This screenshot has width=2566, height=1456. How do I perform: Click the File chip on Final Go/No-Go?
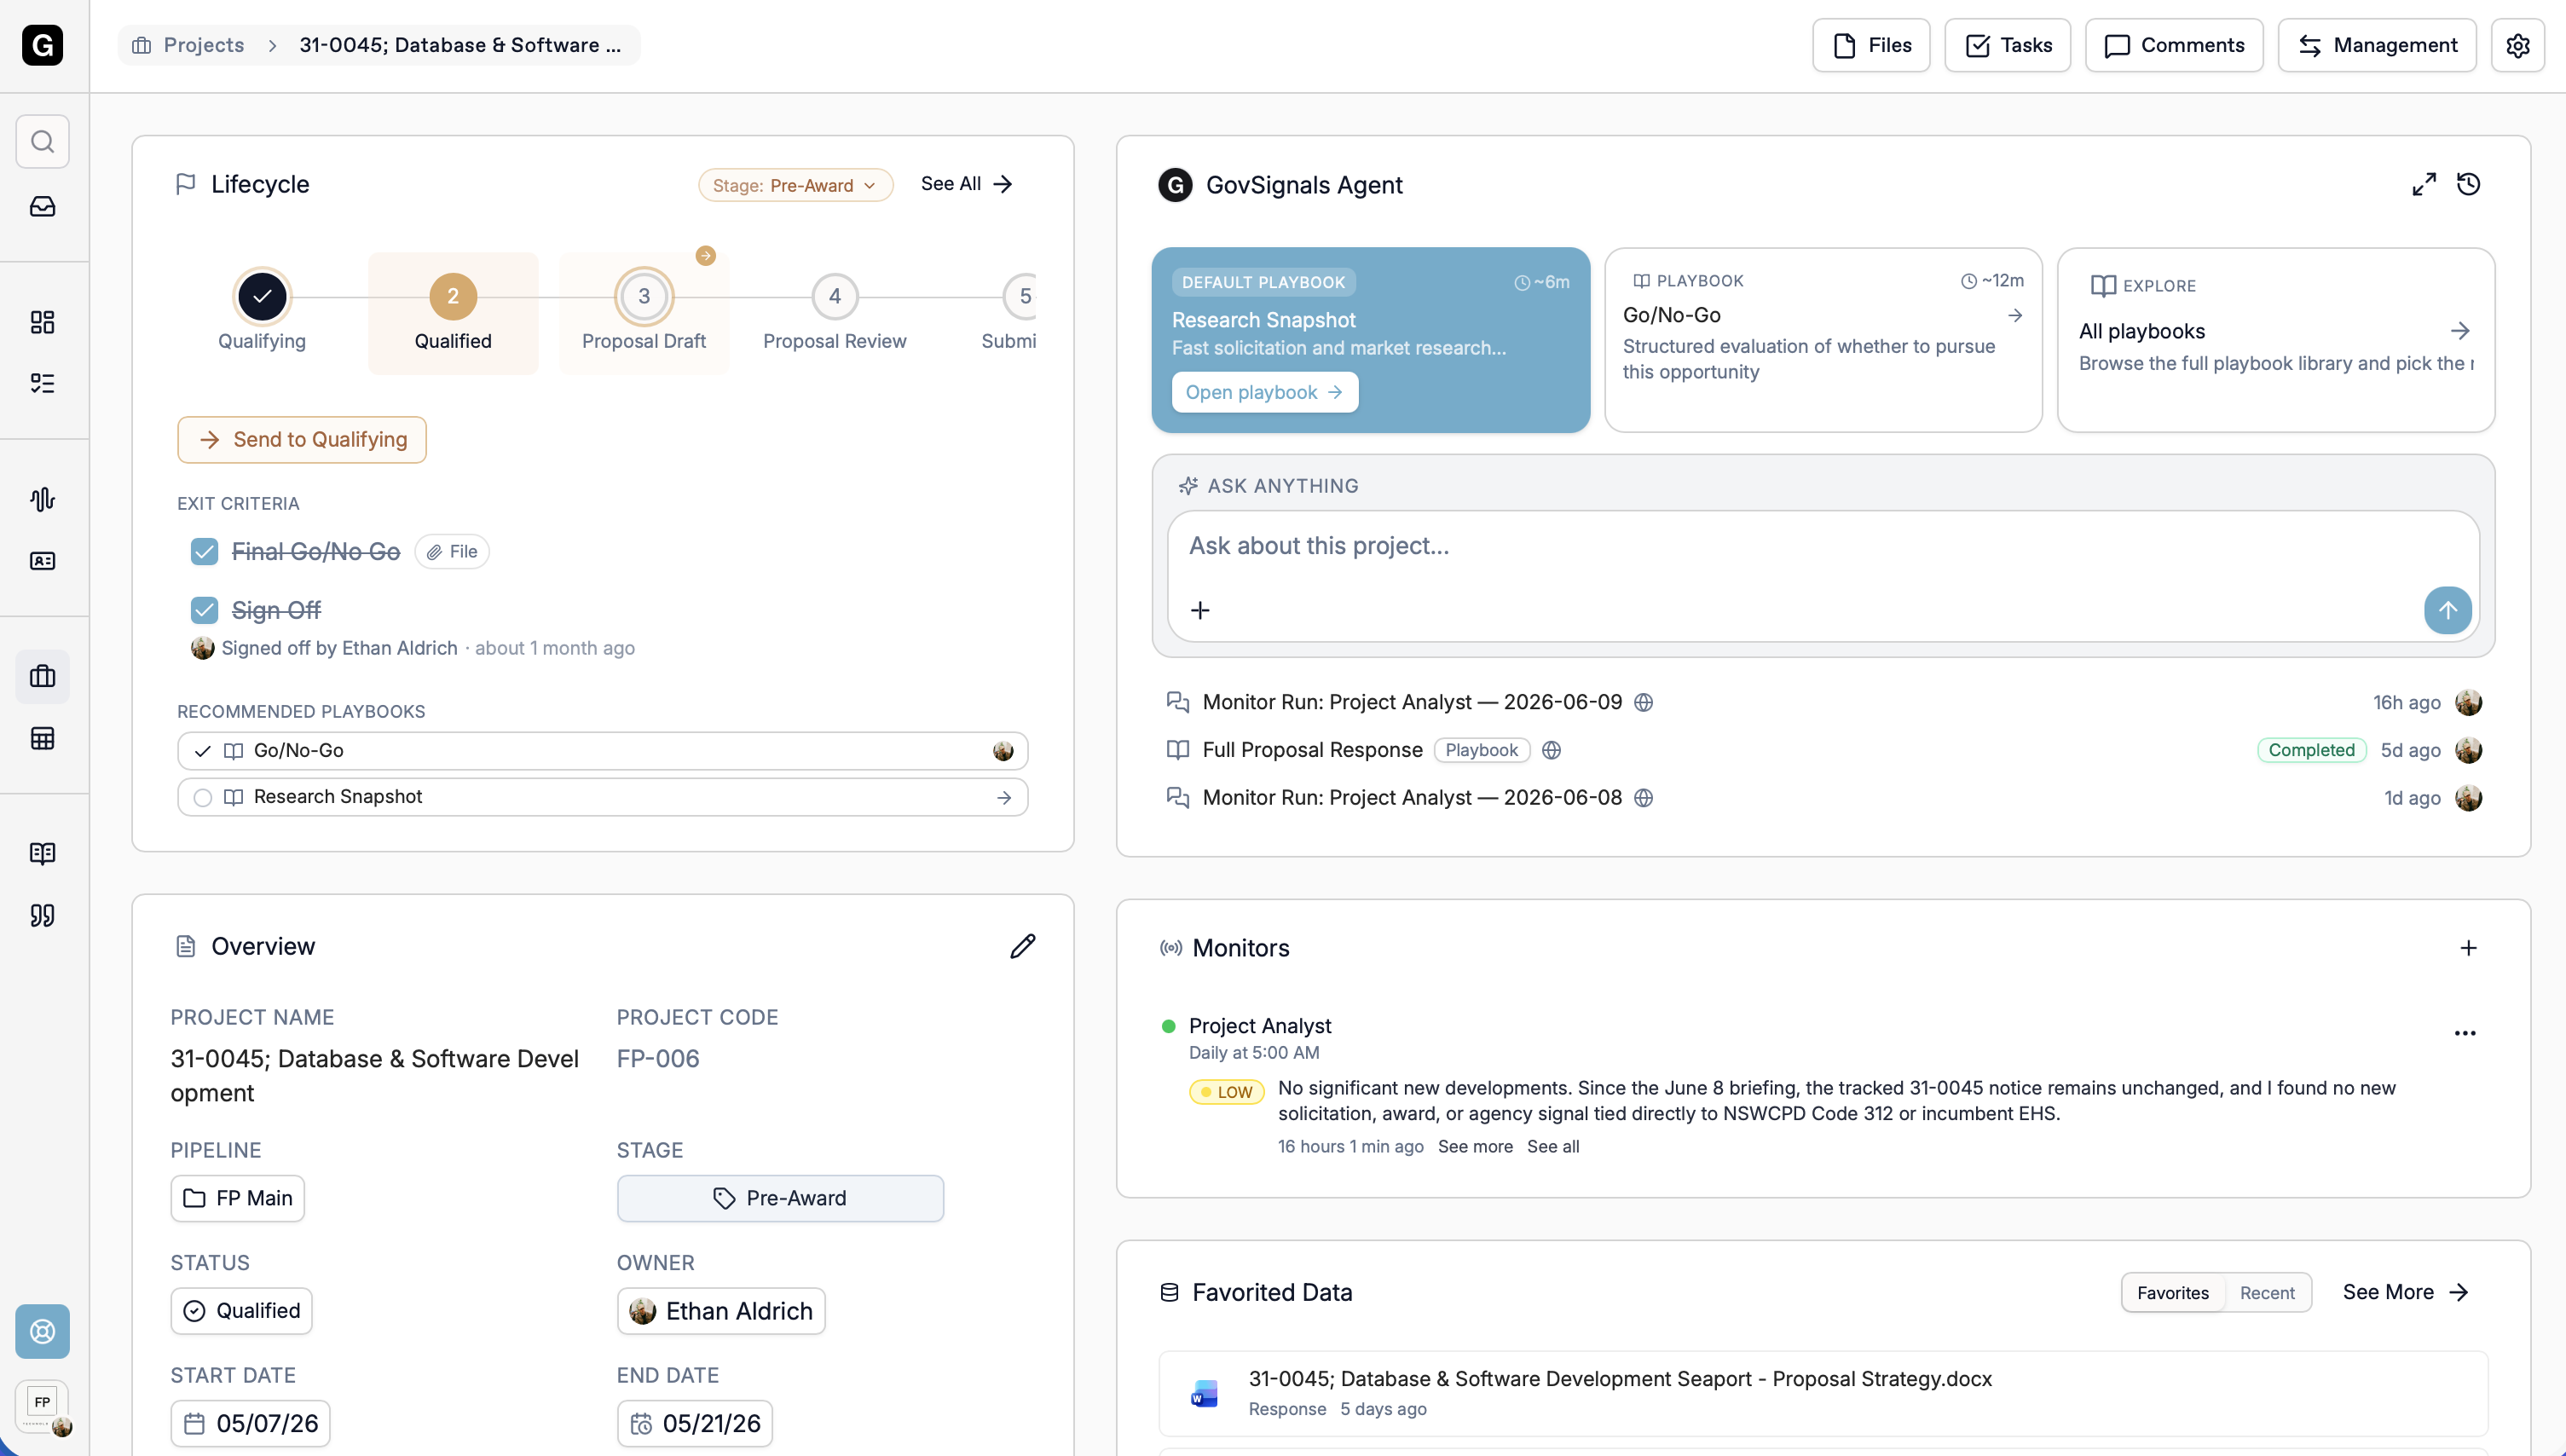[x=452, y=552]
